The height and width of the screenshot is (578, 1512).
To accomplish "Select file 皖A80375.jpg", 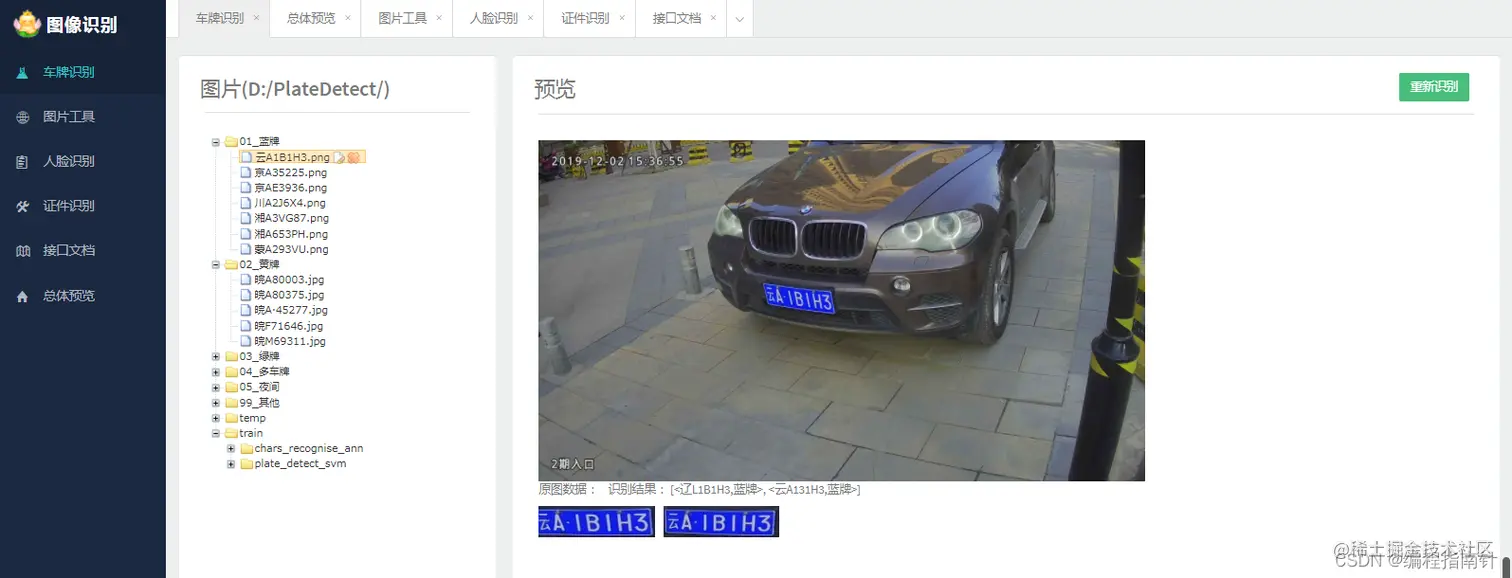I will click(x=289, y=295).
